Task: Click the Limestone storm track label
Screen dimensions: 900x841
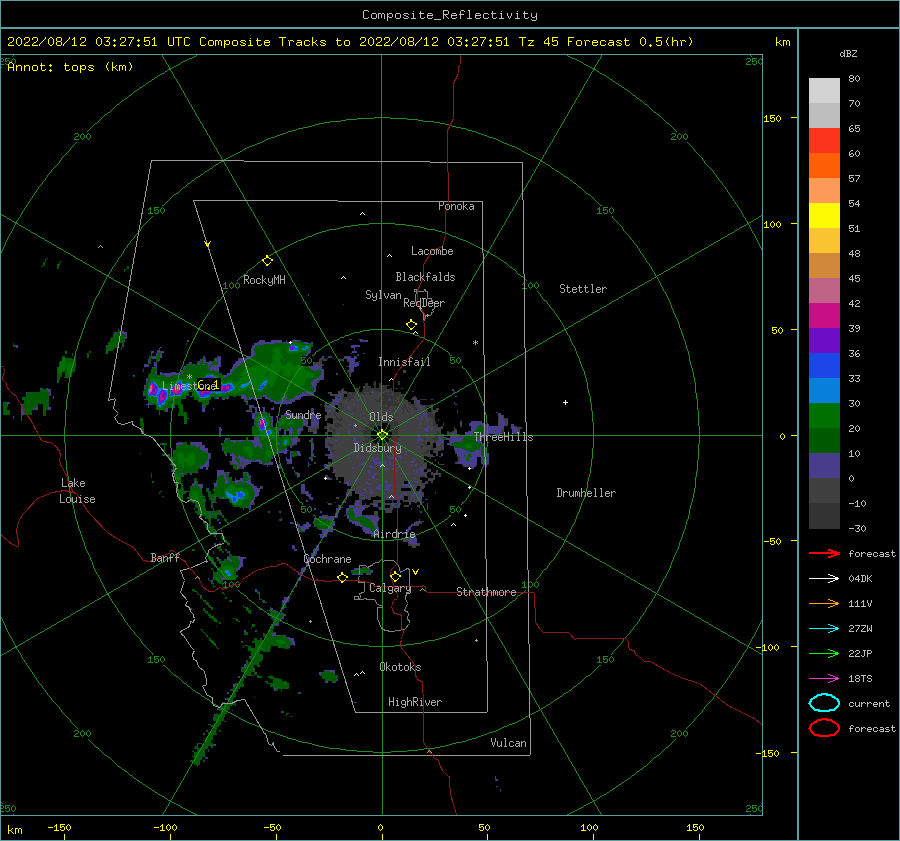Action: coord(191,385)
